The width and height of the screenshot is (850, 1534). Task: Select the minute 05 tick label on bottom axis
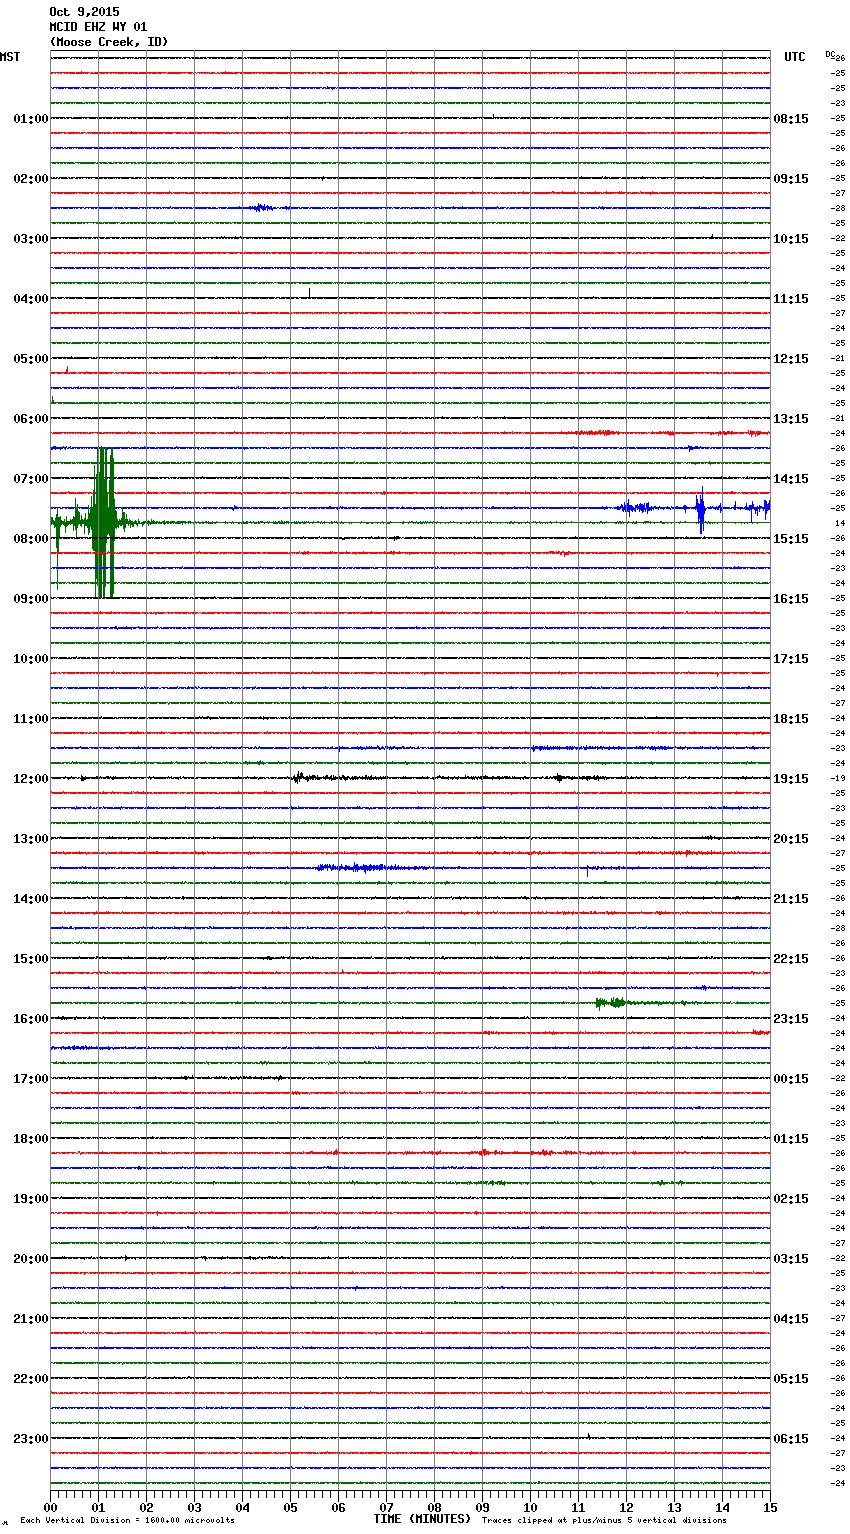pos(291,1507)
